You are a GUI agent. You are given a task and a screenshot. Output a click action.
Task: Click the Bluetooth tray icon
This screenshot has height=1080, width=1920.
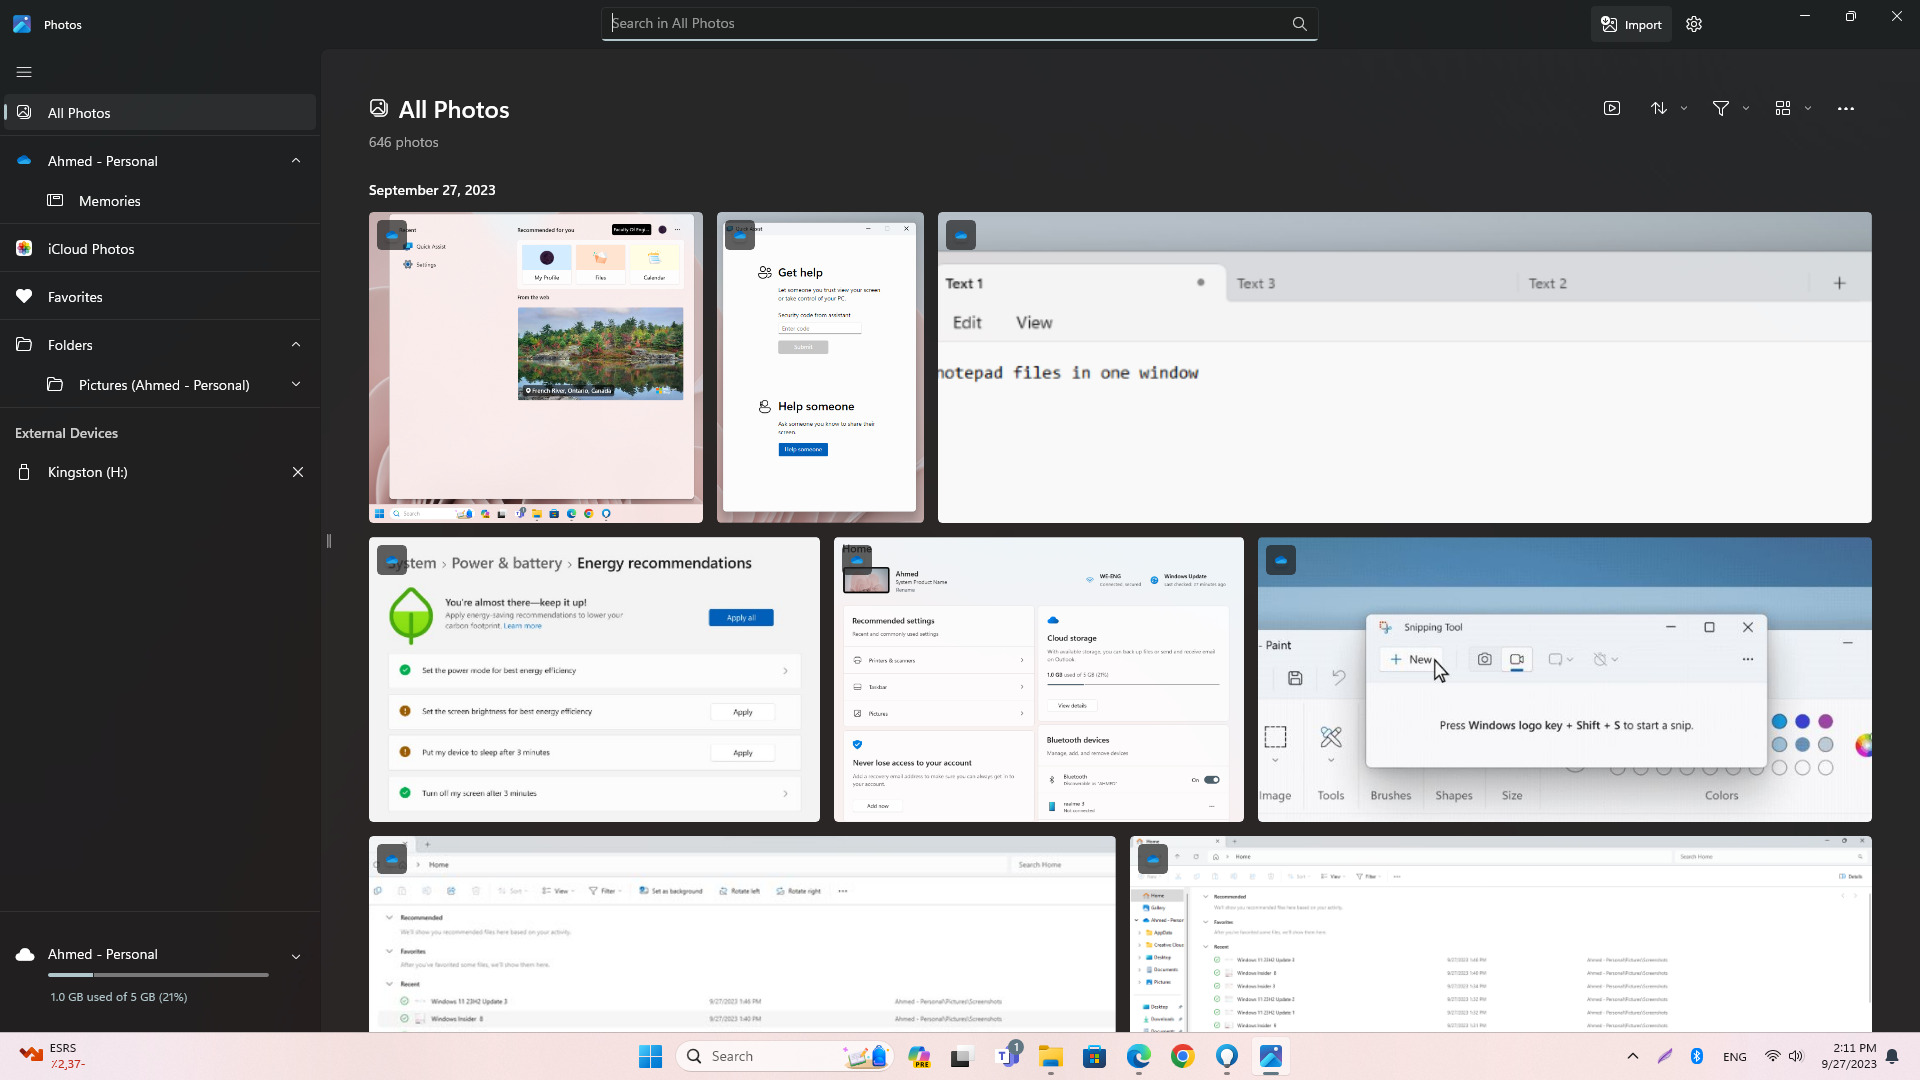point(1697,1056)
